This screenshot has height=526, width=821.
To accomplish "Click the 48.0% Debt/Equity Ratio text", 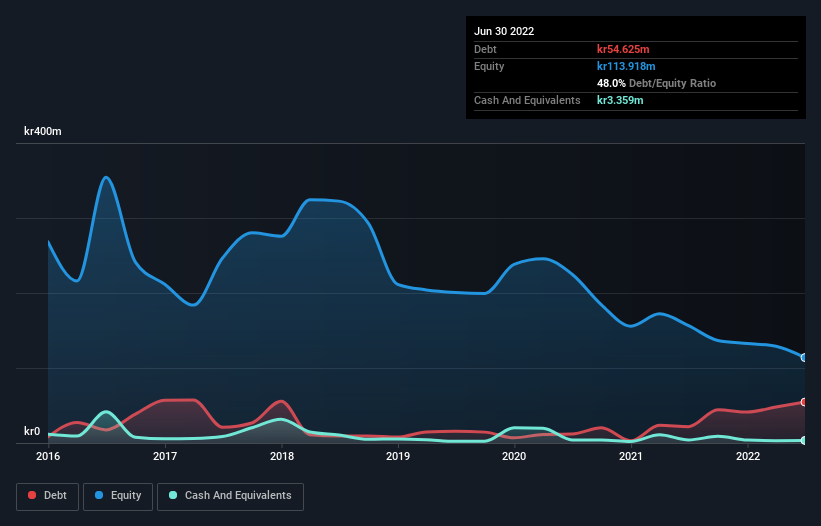I will pyautogui.click(x=657, y=83).
